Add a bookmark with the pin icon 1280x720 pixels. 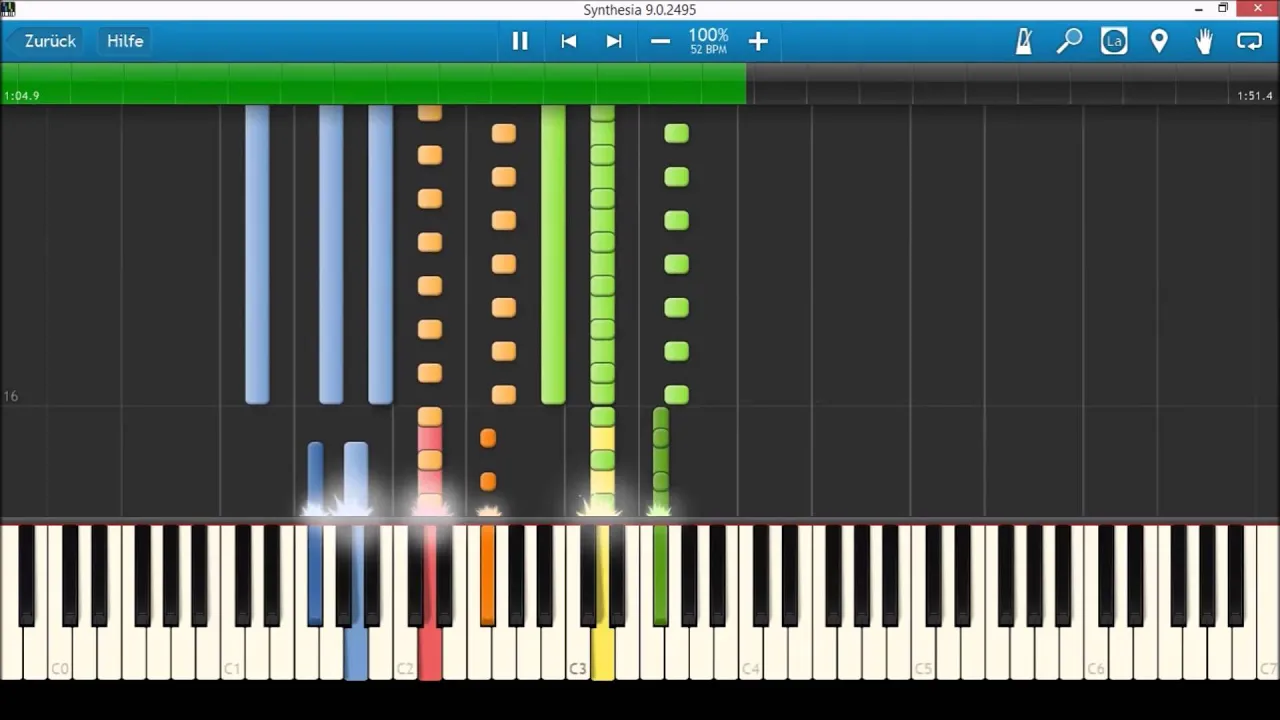(x=1159, y=41)
